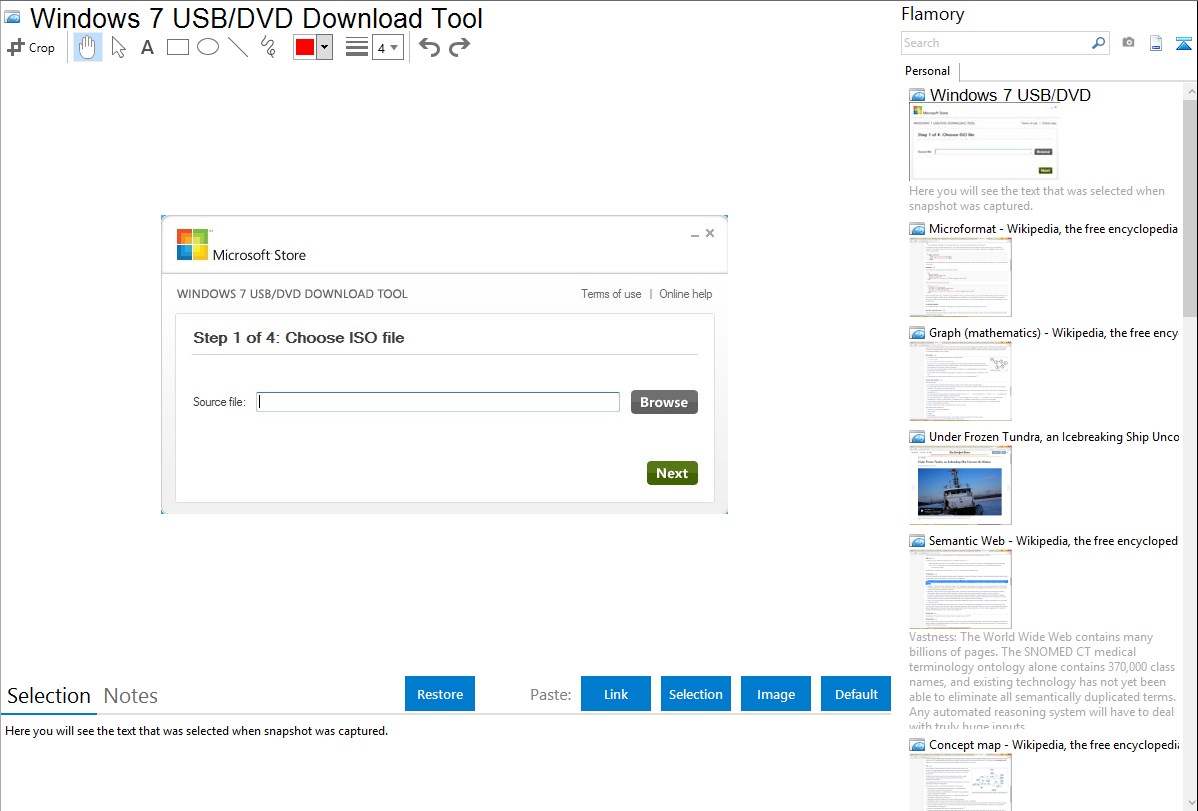This screenshot has width=1198, height=811.
Task: Click the scrollbar down arrow
Action: (x=1190, y=803)
